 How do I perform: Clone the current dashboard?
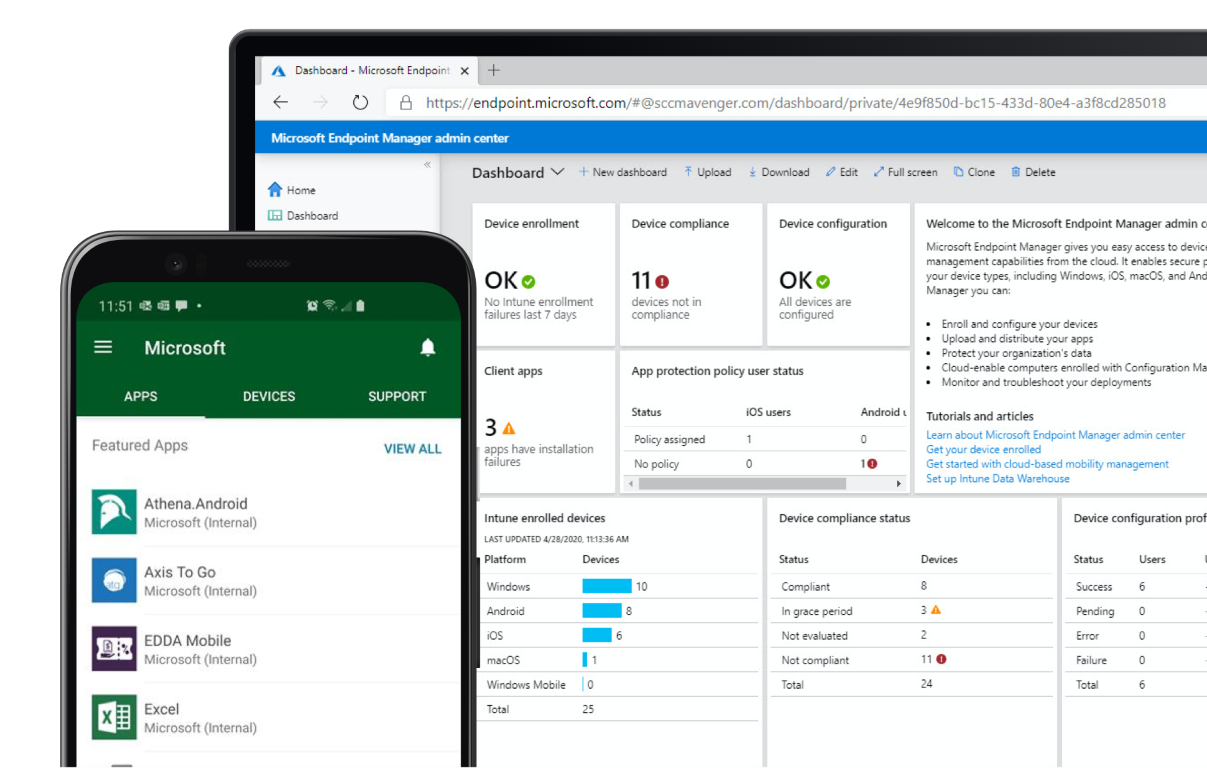point(973,172)
